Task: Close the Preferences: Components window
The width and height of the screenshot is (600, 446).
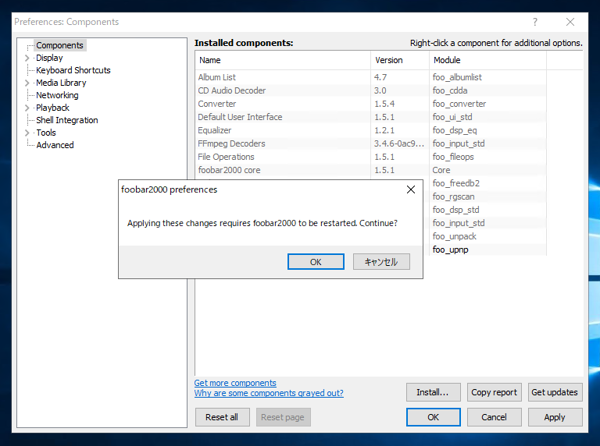Action: click(x=570, y=22)
